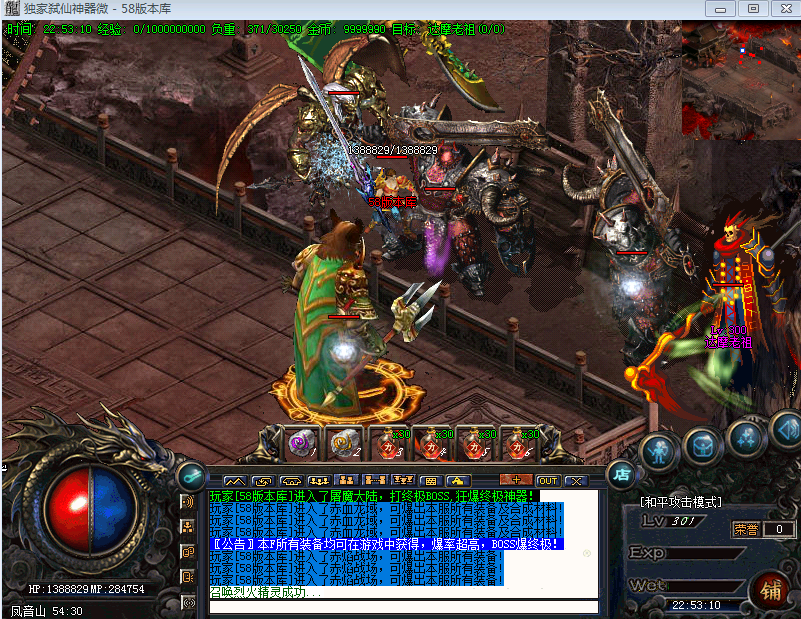Toggle the first chat channel filter button

[234, 481]
